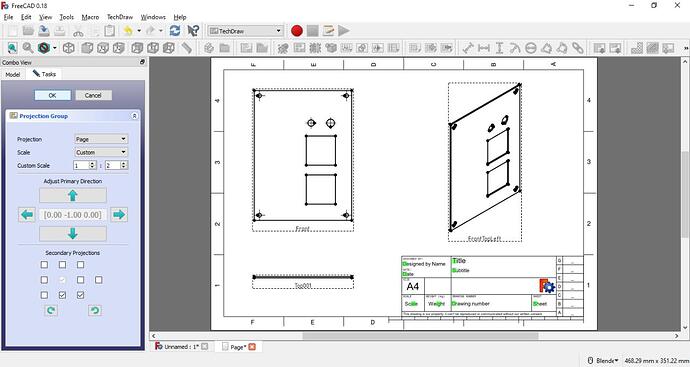Click the left arrow primary direction button
Image resolution: width=690 pixels, height=367 pixels.
point(27,215)
